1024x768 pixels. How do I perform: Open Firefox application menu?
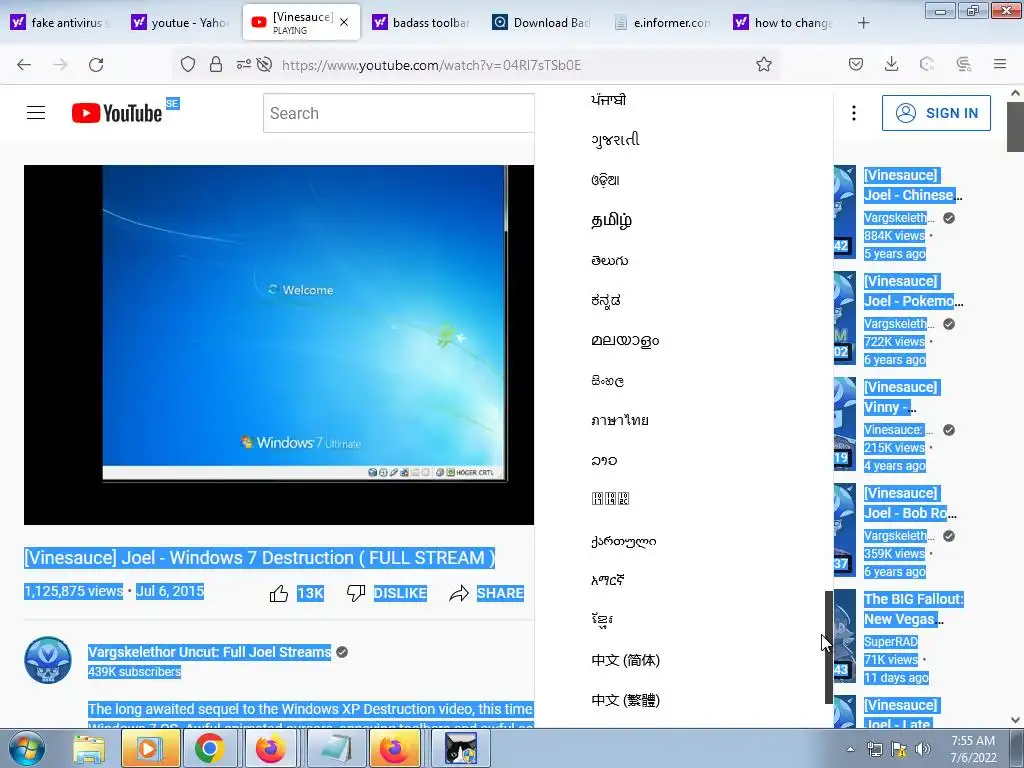1000,65
